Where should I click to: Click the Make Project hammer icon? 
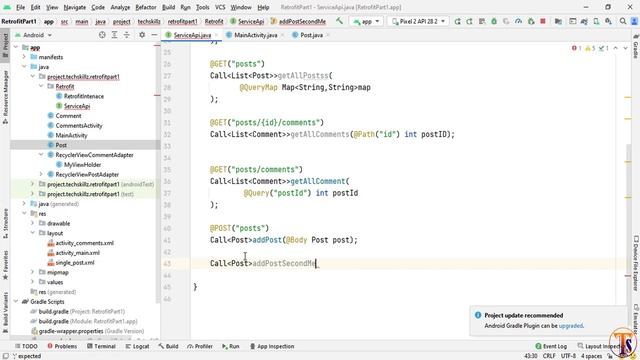click(x=339, y=21)
